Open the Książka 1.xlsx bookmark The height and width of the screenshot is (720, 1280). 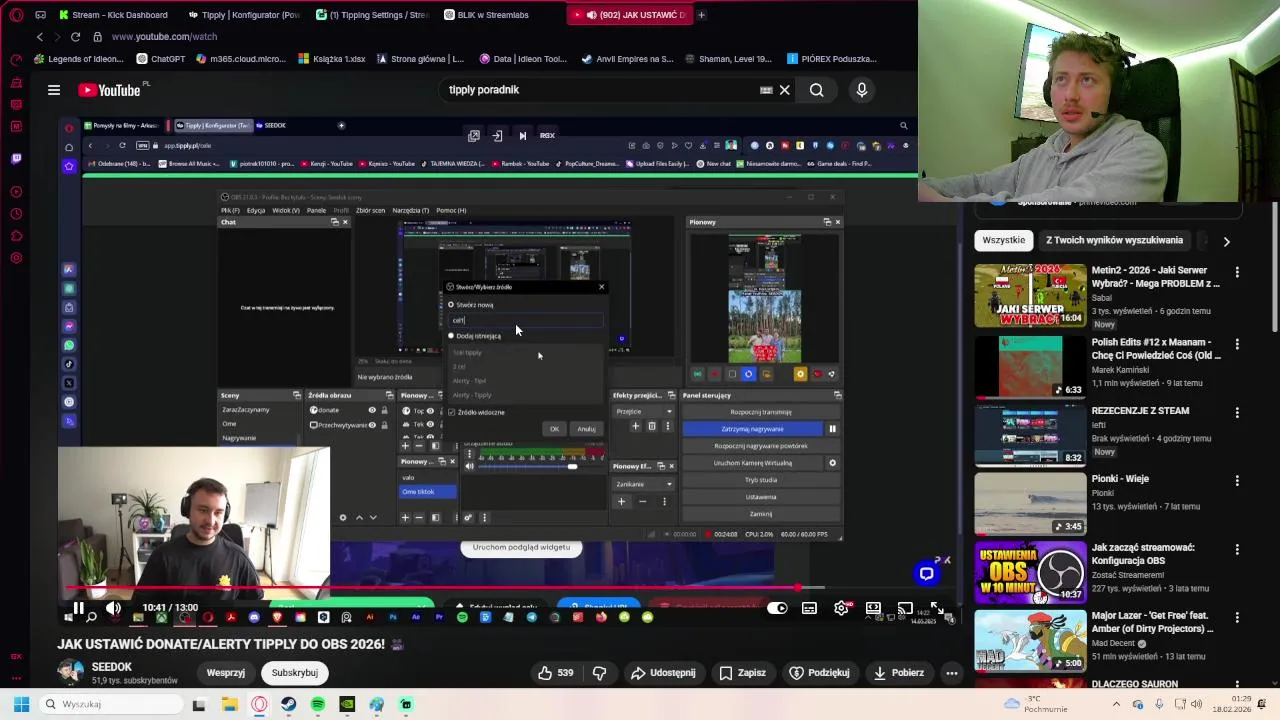coord(330,59)
